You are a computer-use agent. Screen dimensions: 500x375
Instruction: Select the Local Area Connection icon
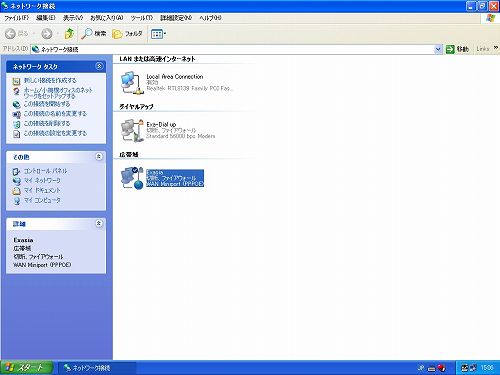[x=132, y=82]
